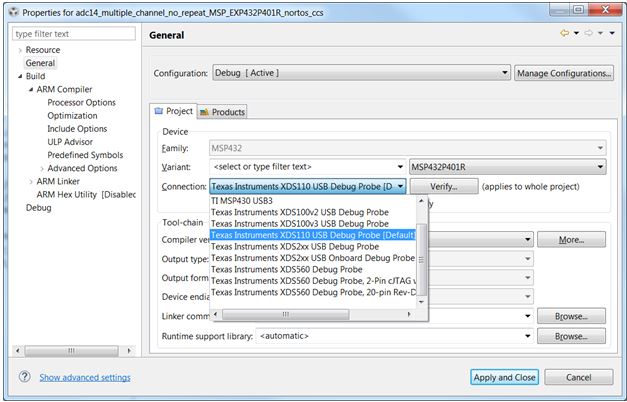
Task: Collapse the ARM Compiler tree node
Action: [x=30, y=89]
